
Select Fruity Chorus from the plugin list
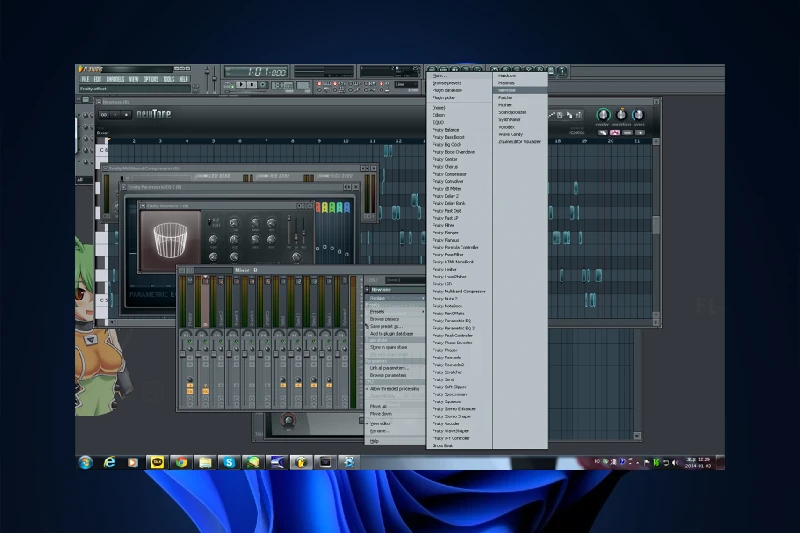click(459, 167)
